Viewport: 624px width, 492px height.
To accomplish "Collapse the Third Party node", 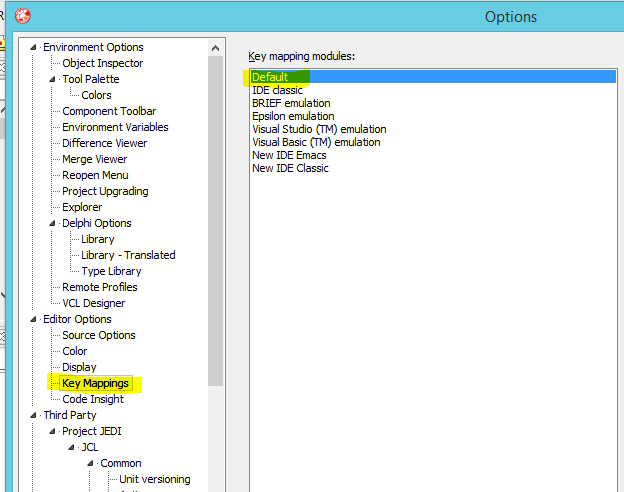I will coord(33,415).
